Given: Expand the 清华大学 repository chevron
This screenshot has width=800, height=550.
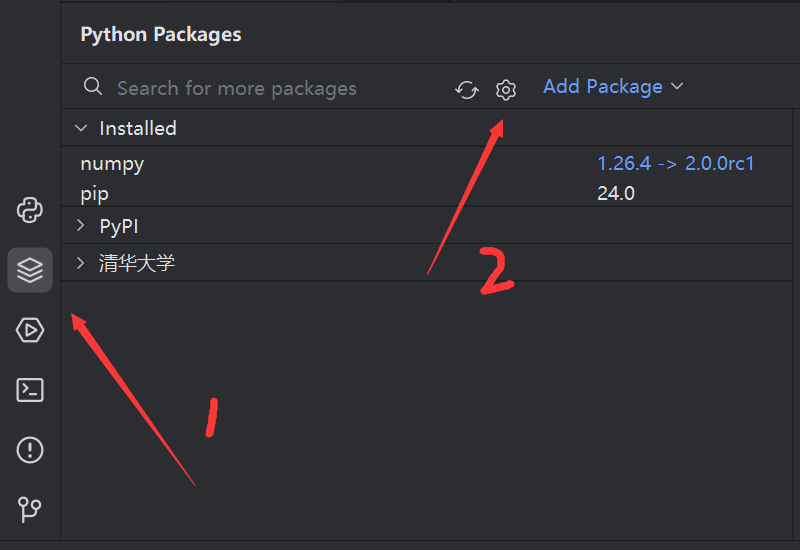Looking at the screenshot, I should click(81, 264).
